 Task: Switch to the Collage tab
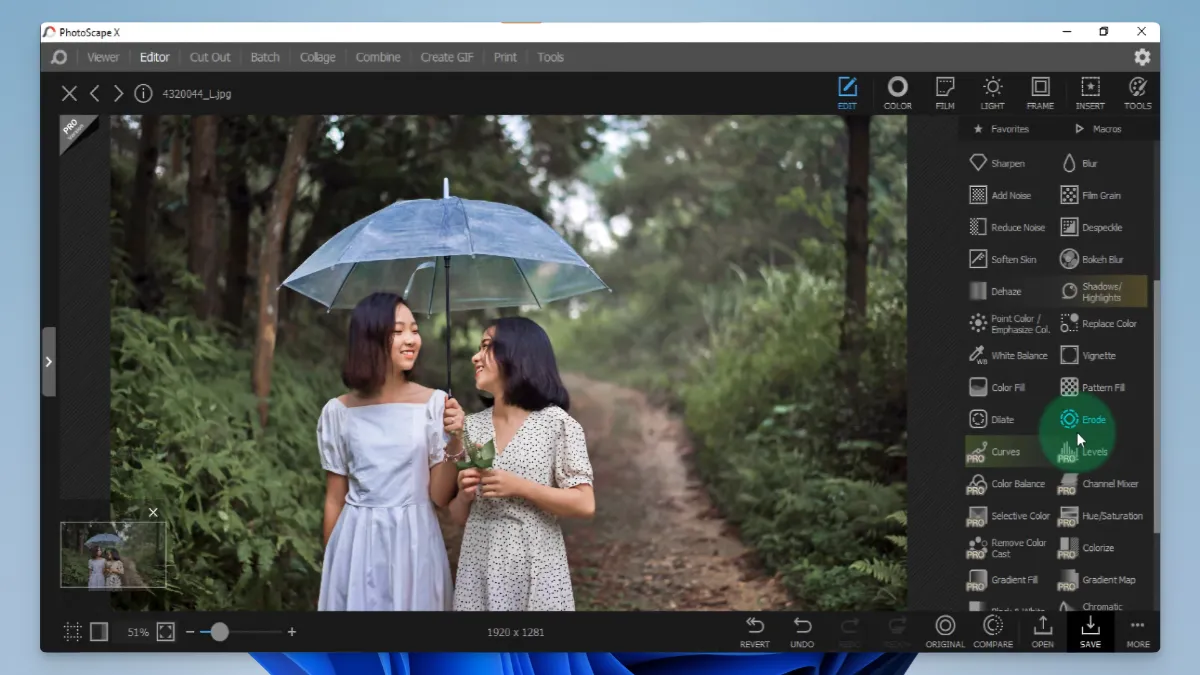[x=317, y=57]
